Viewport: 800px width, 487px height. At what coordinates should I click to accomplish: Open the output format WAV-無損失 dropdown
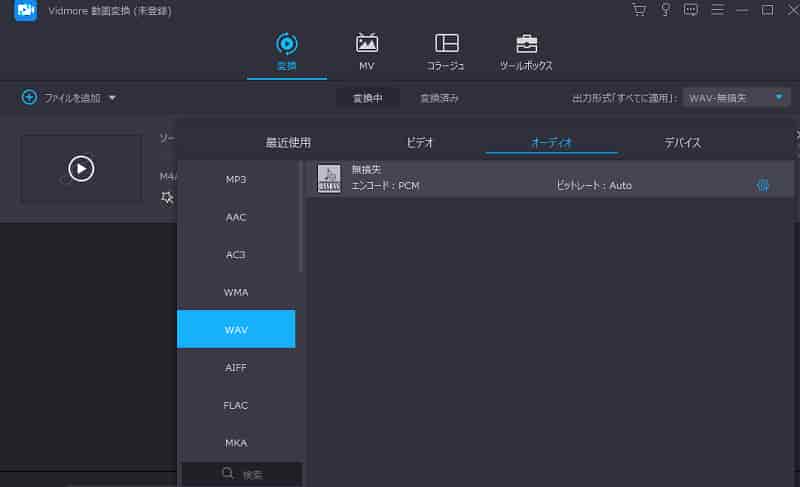click(x=736, y=97)
